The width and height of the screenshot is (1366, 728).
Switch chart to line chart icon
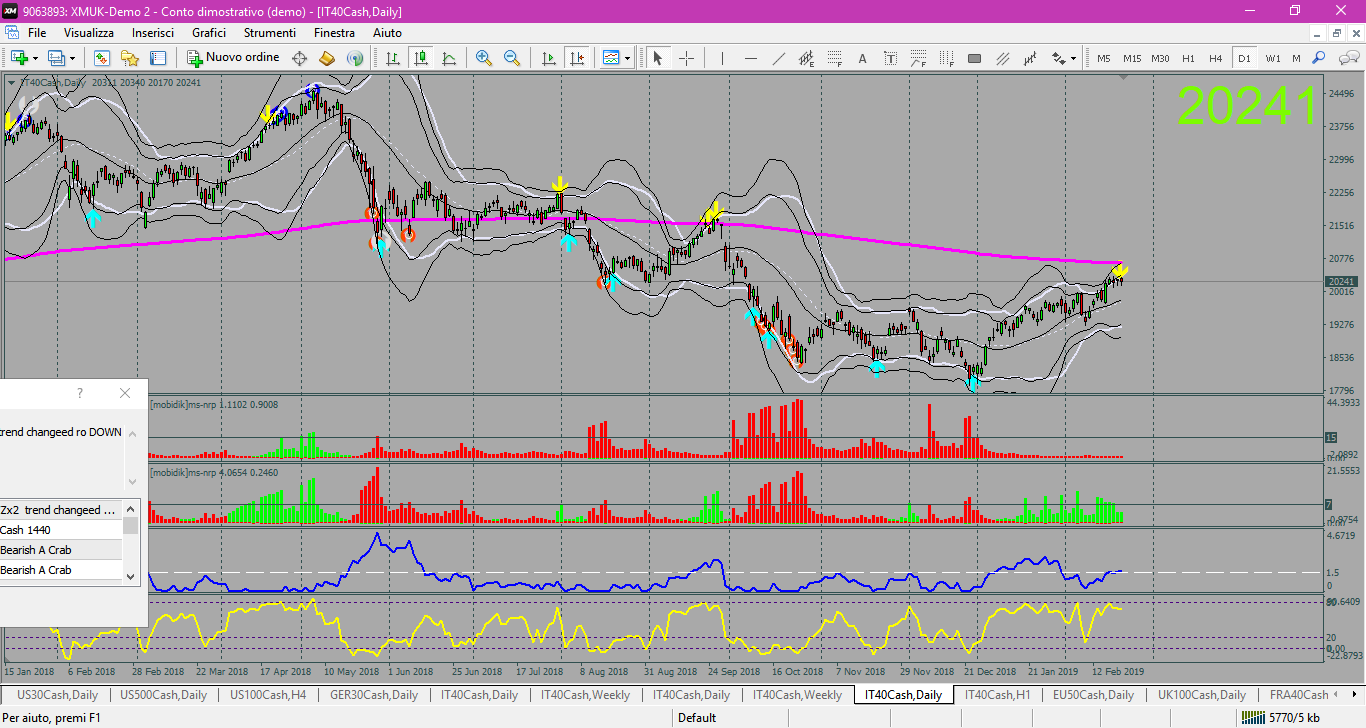coord(449,58)
